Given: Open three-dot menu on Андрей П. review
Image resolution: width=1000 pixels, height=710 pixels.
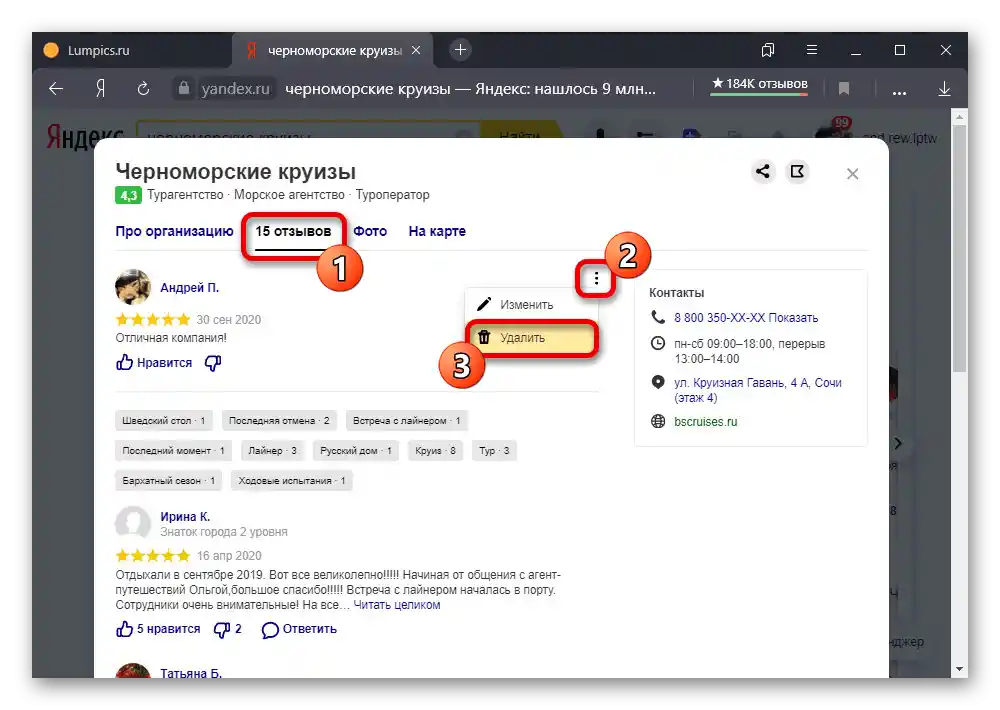Looking at the screenshot, I should pyautogui.click(x=596, y=279).
